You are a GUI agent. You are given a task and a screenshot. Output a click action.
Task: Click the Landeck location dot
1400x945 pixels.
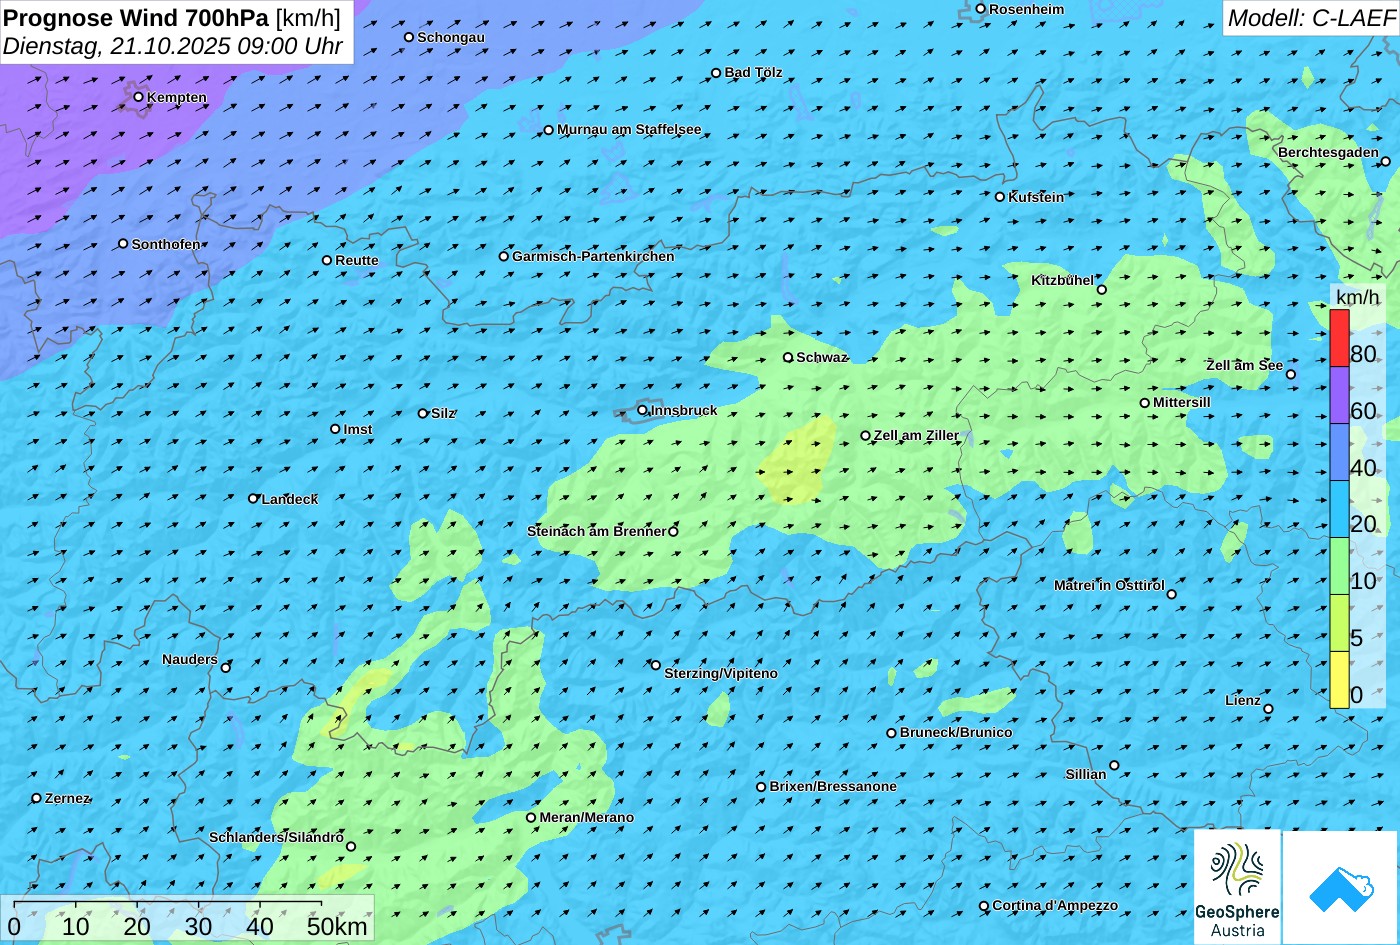point(253,498)
